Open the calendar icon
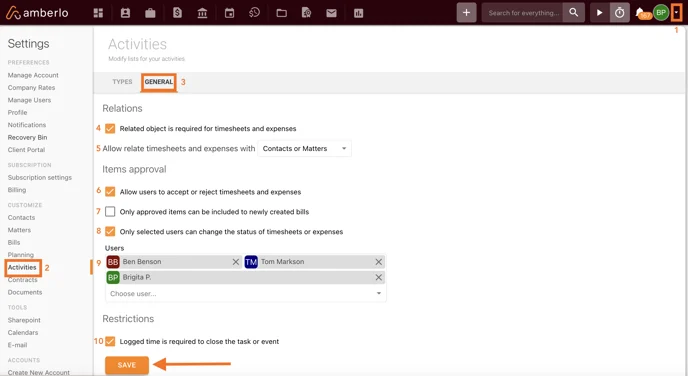688x376 pixels. pyautogui.click(x=229, y=13)
